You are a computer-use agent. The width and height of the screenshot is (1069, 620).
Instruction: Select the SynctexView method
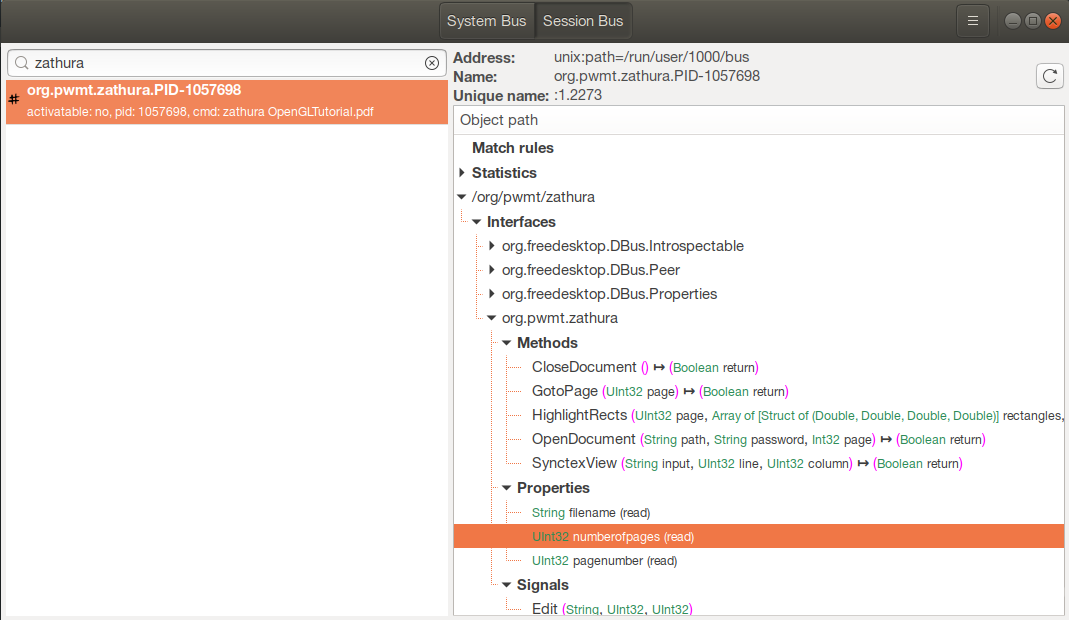[758, 464]
